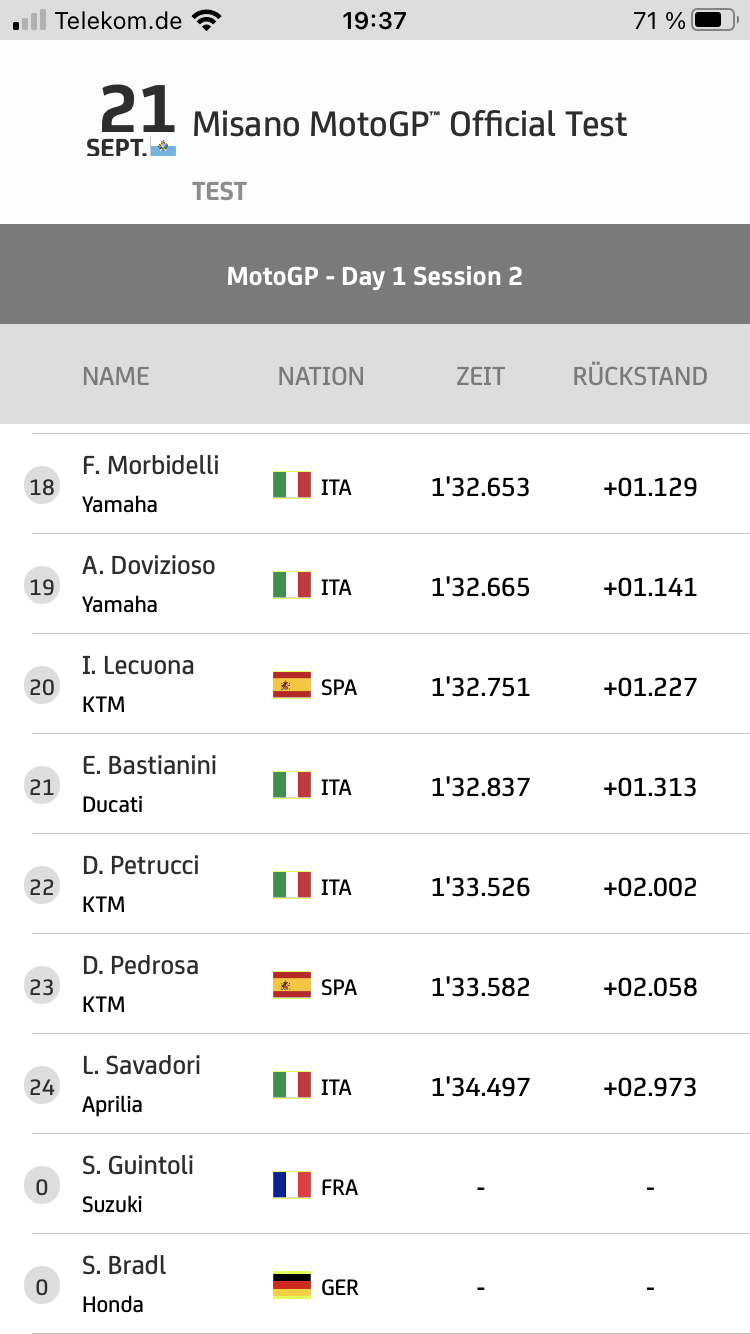
Task: Tap the Italian flag next to F. Morbidelli
Action: (x=292, y=486)
